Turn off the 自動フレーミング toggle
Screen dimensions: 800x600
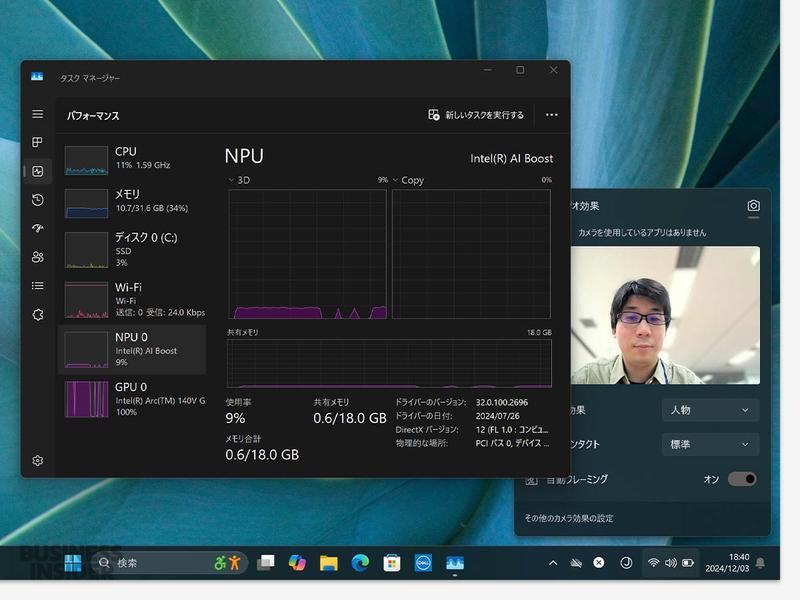742,479
